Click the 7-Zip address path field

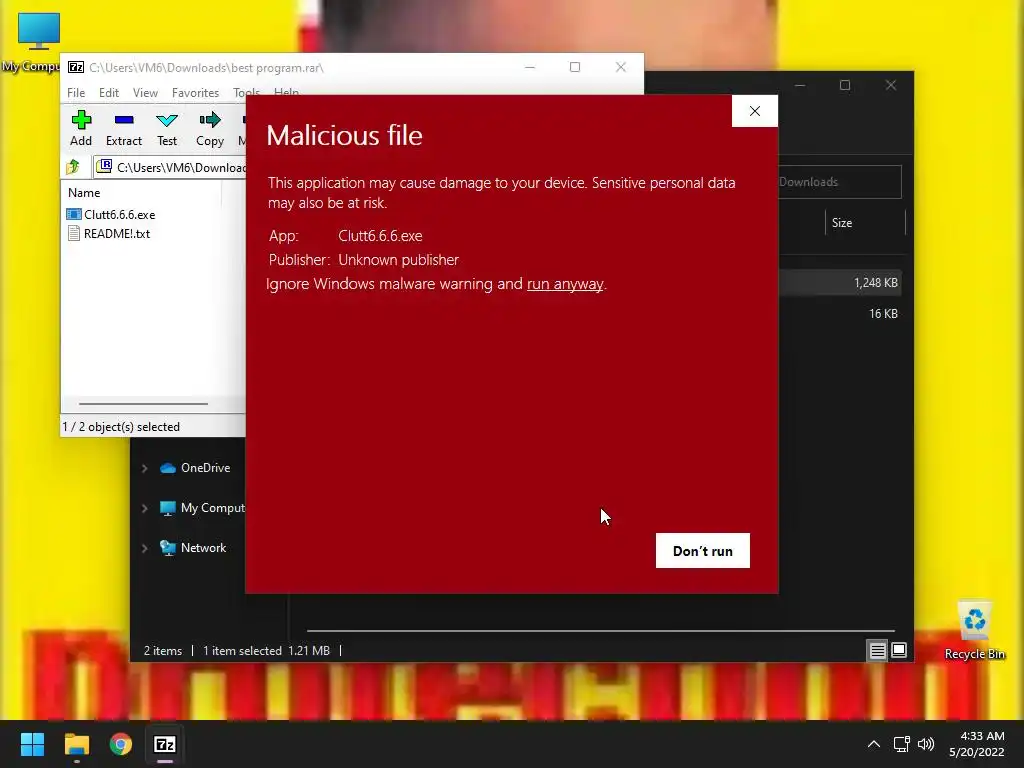coord(170,167)
